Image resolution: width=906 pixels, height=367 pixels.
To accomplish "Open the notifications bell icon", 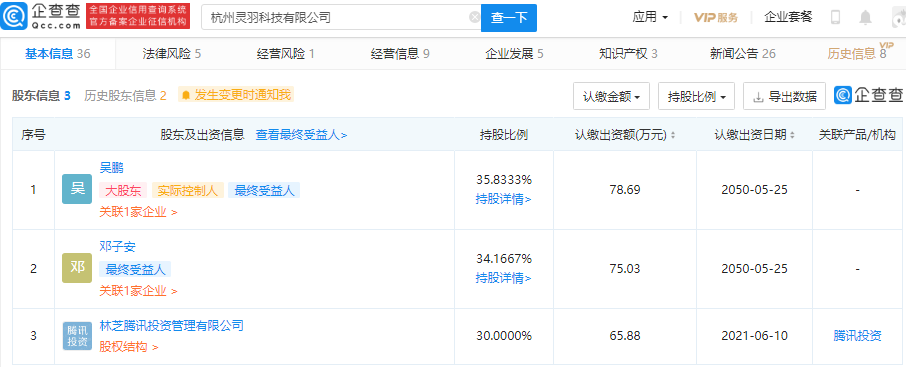I will (x=865, y=18).
